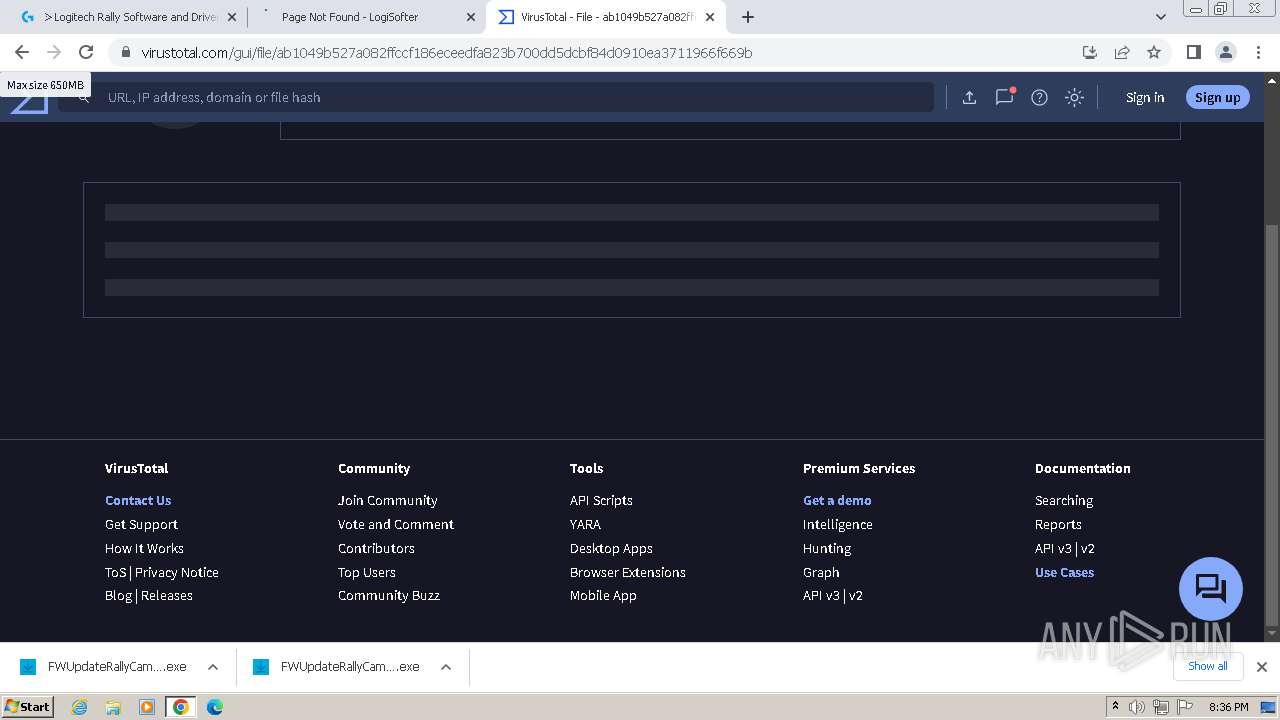The height and width of the screenshot is (720, 1280).
Task: Toggle the light/dark theme icon
Action: pos(1074,97)
